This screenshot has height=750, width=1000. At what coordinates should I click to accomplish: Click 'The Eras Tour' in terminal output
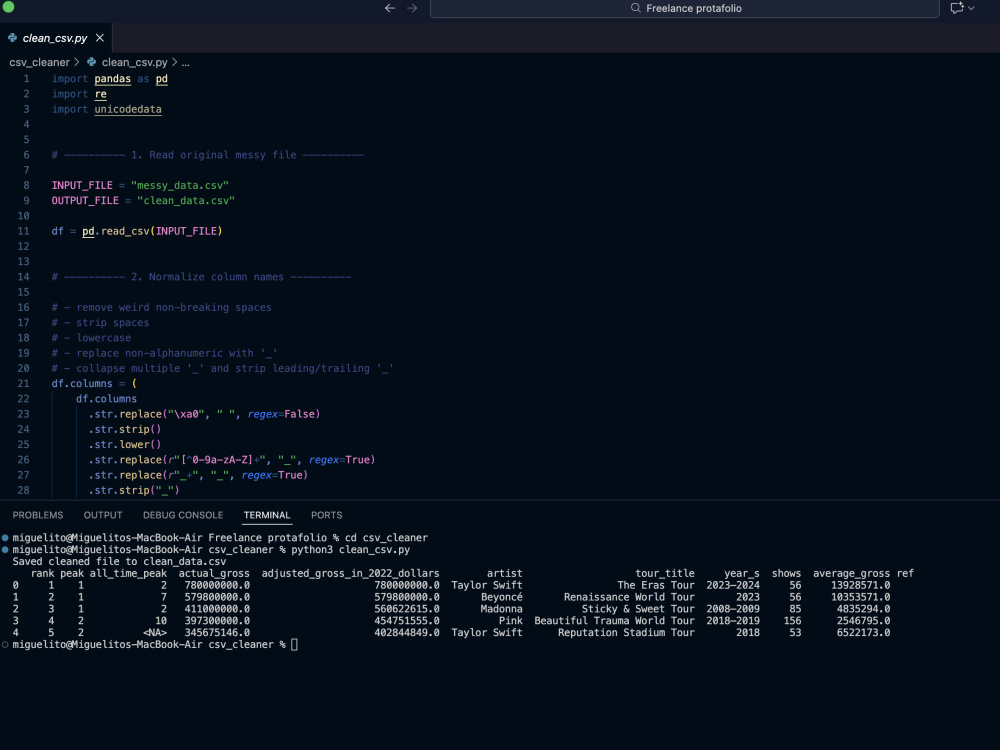(656, 585)
